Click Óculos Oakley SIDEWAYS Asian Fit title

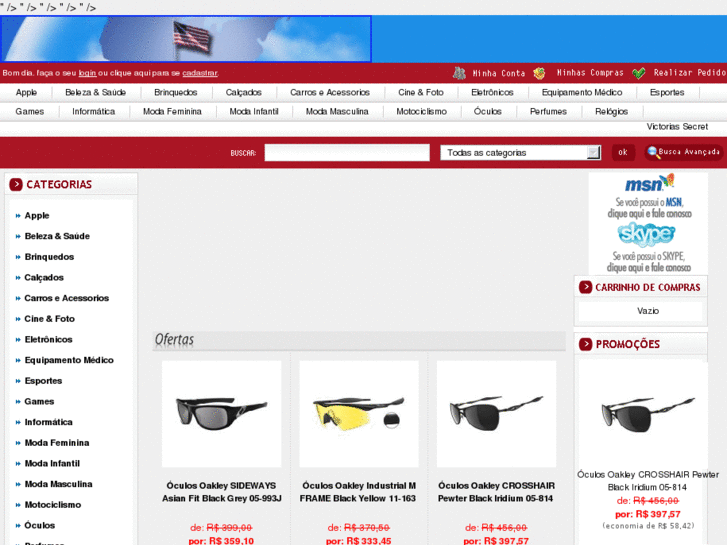coord(222,492)
